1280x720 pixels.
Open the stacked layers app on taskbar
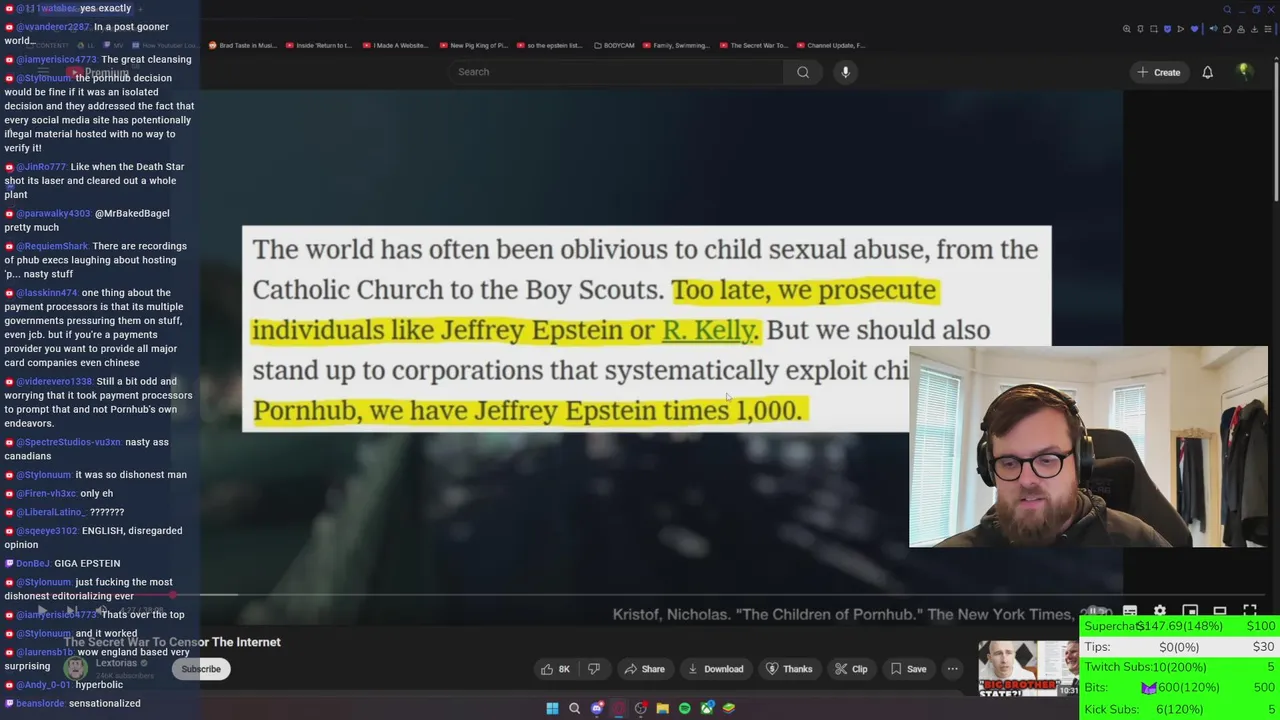click(x=729, y=708)
